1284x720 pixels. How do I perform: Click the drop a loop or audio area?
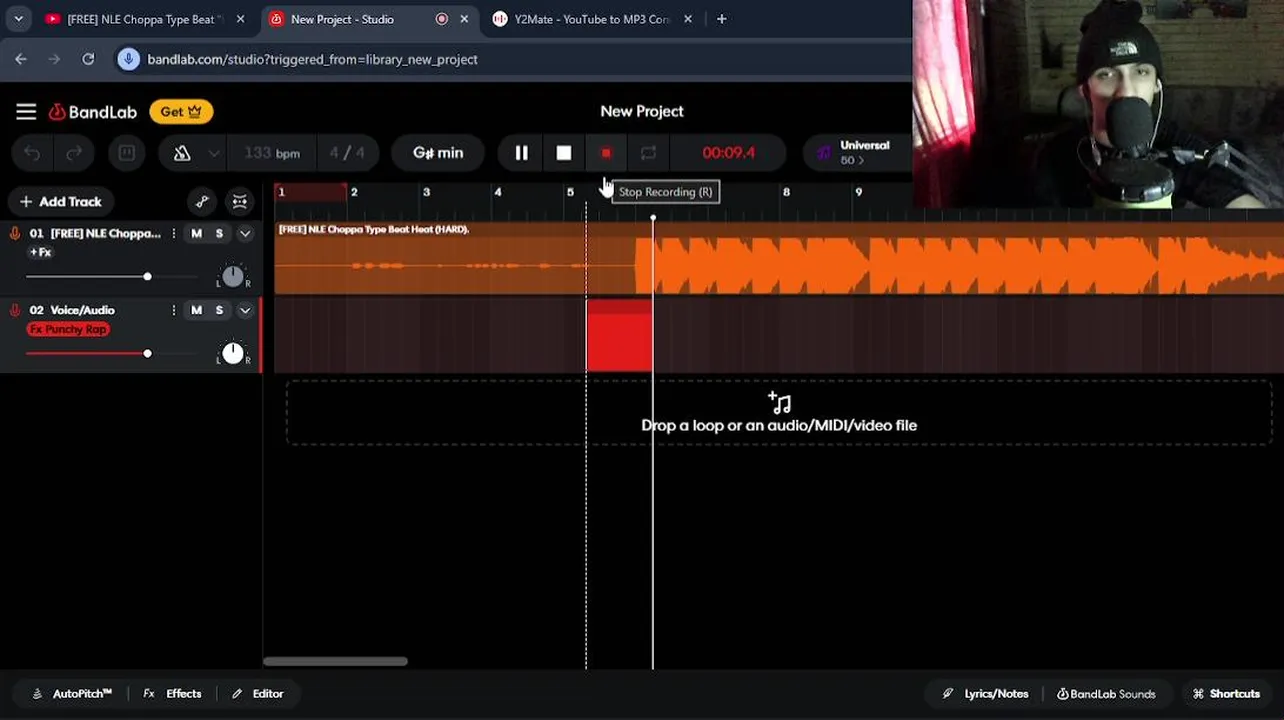(x=779, y=412)
